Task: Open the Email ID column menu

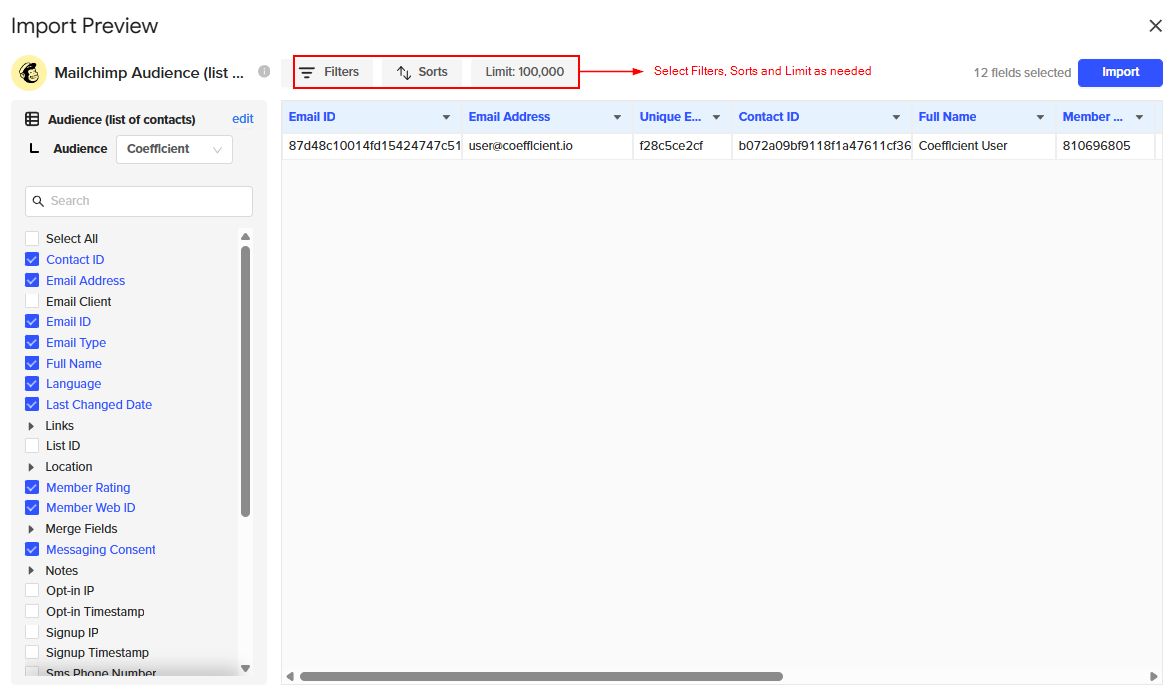Action: (446, 118)
